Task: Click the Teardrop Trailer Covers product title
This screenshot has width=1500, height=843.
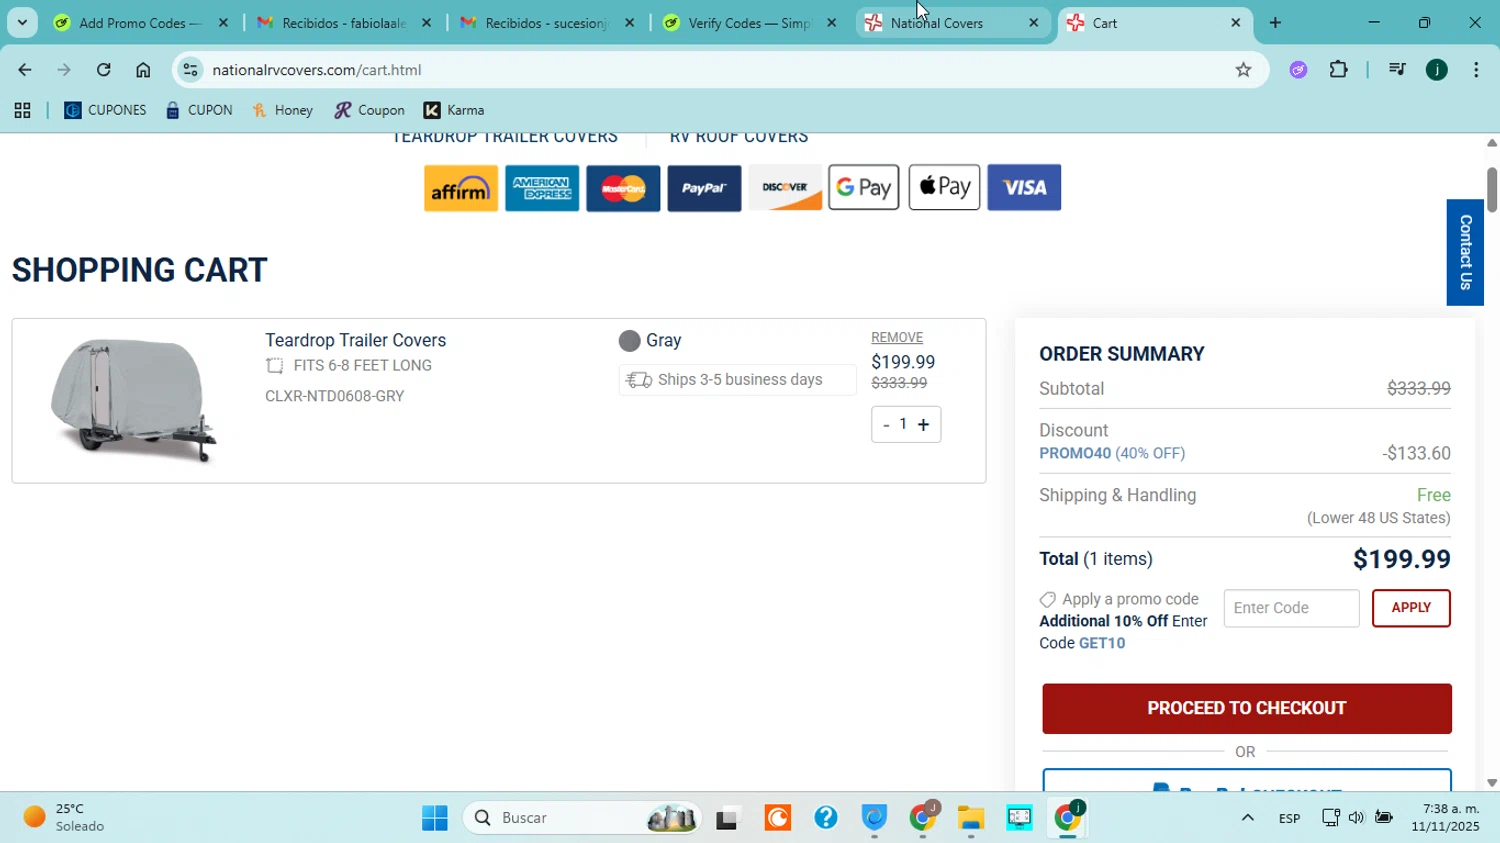Action: click(x=355, y=341)
